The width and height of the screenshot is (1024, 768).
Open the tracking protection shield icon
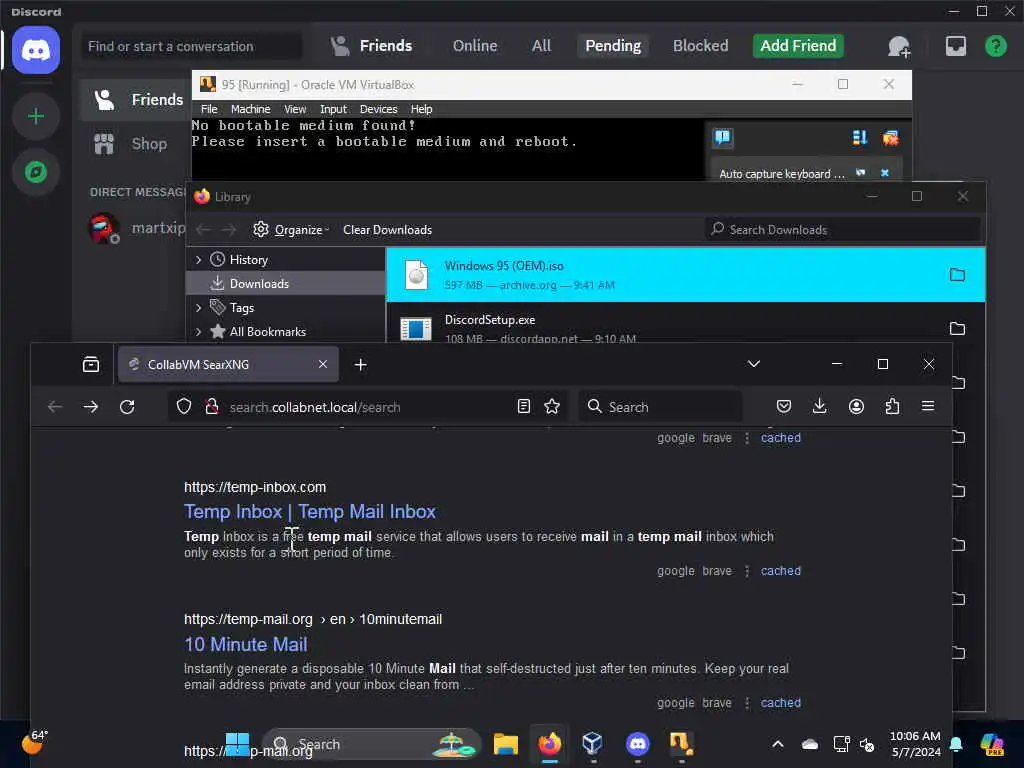[x=184, y=407]
